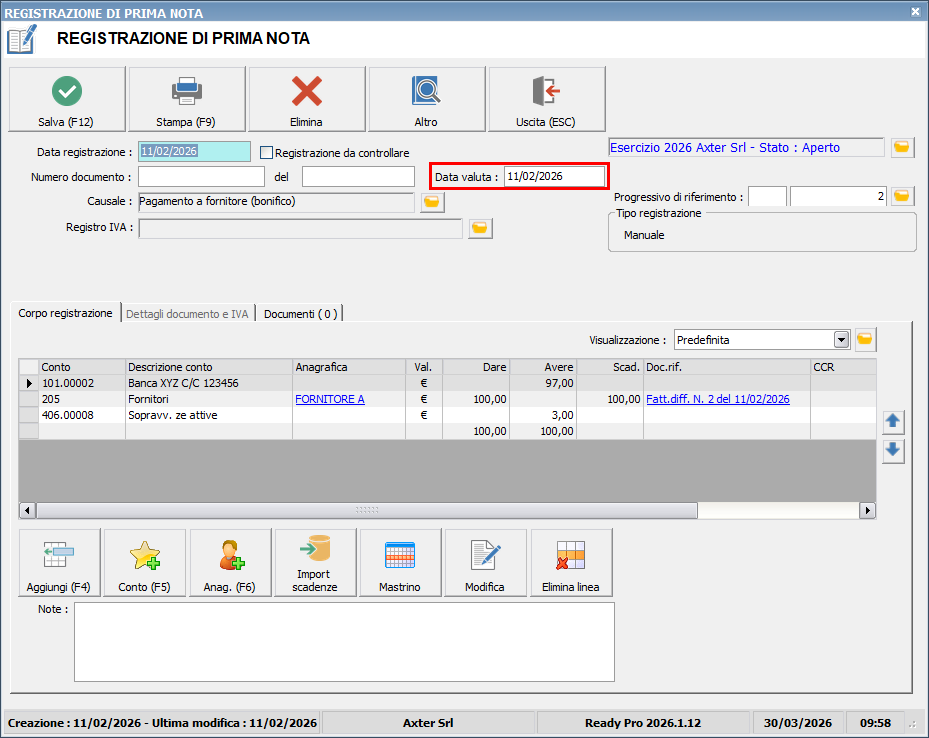Click the horizontal scrollbar thumb in grid
The width and height of the screenshot is (929, 738).
(x=367, y=510)
